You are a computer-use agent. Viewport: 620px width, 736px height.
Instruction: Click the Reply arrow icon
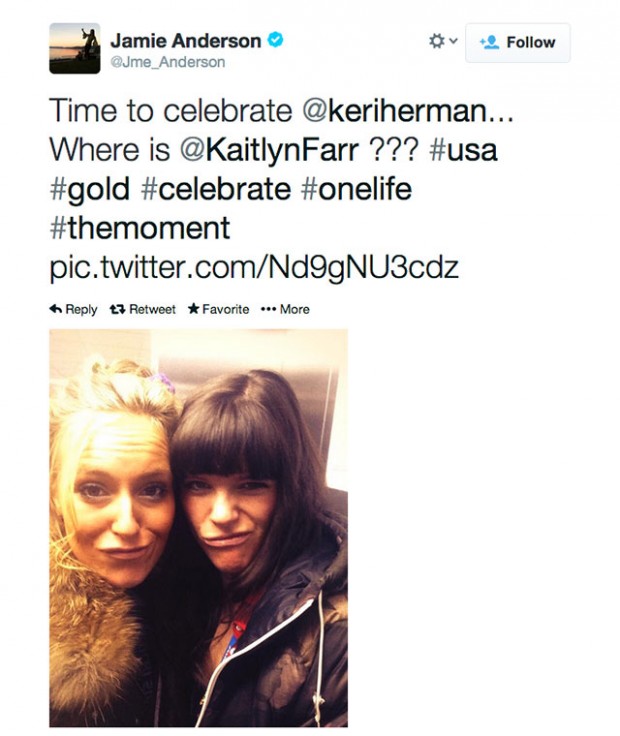pos(56,309)
